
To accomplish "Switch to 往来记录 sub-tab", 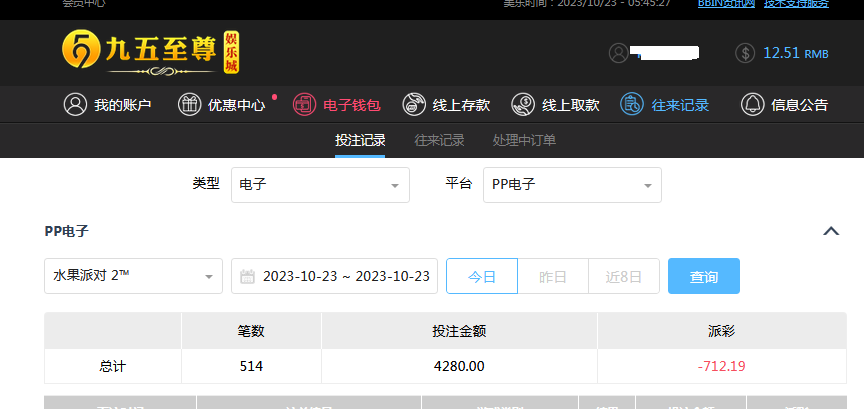I will [x=439, y=141].
